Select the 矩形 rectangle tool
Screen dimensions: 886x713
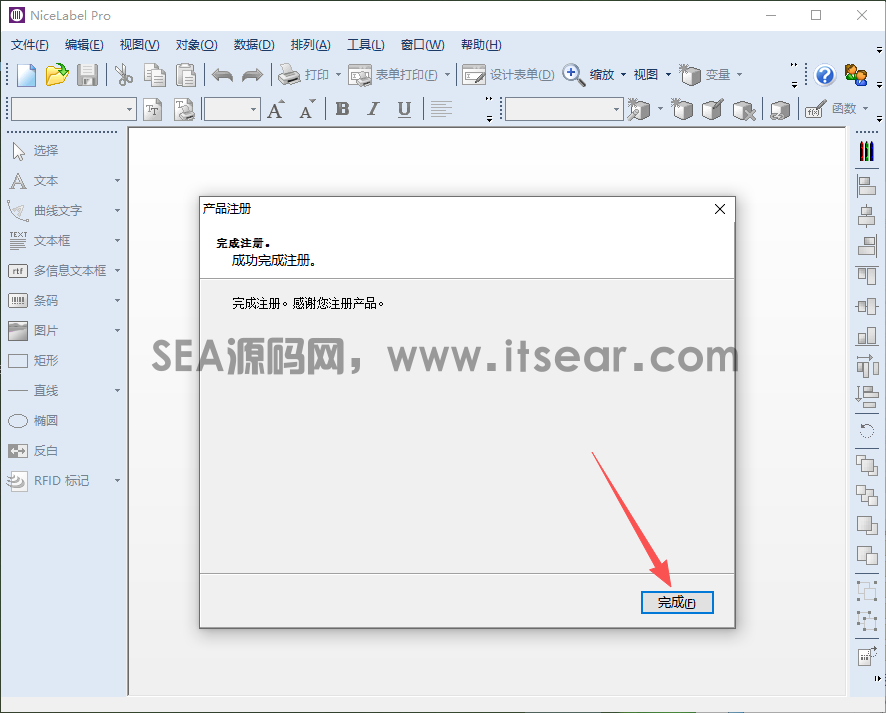tap(34, 360)
